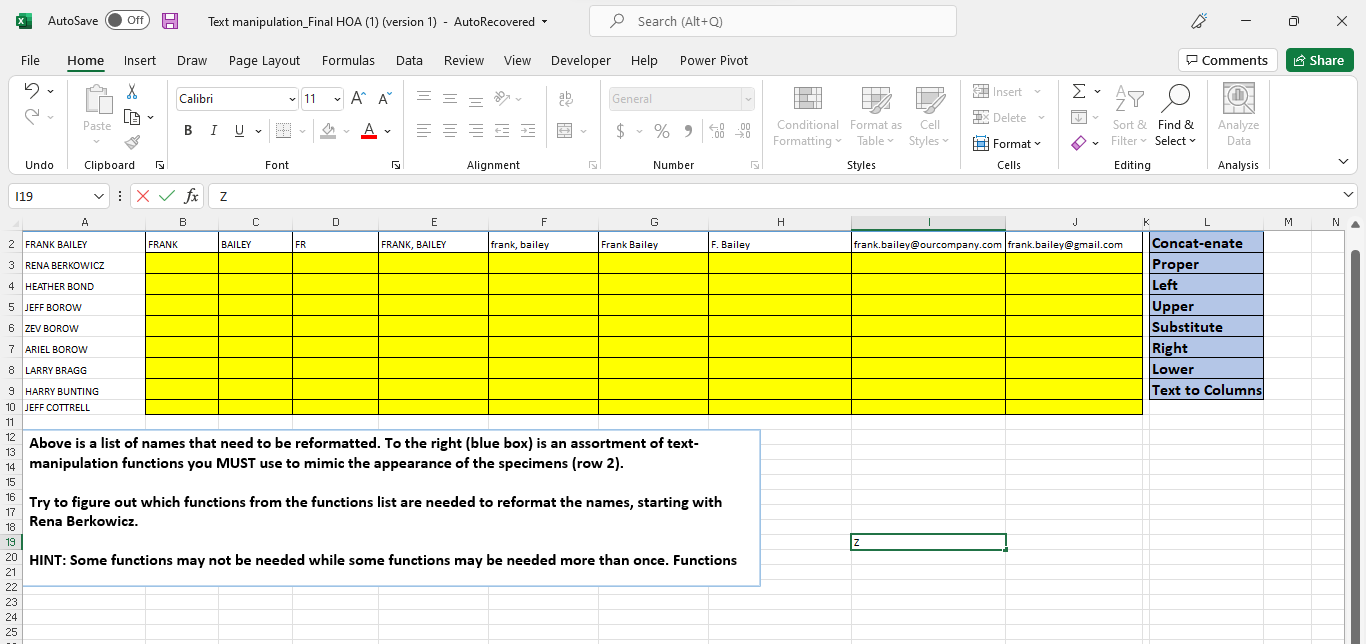Switch to the Formulas tab
The image size is (1366, 644).
(348, 60)
